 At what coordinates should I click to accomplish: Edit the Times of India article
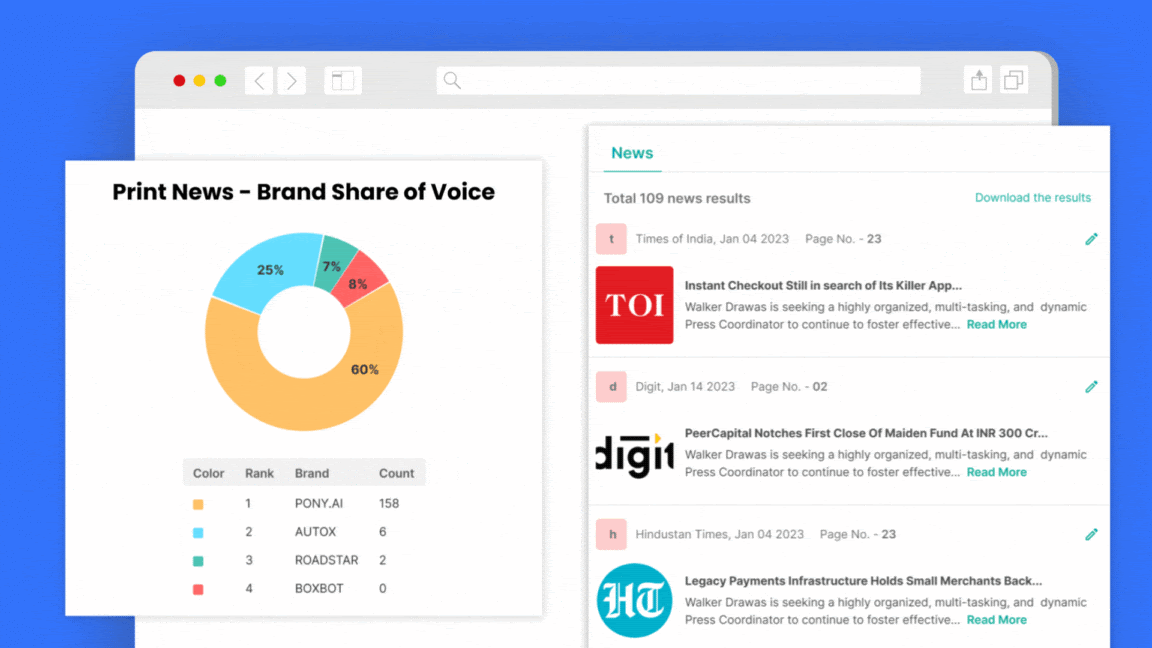coord(1091,239)
